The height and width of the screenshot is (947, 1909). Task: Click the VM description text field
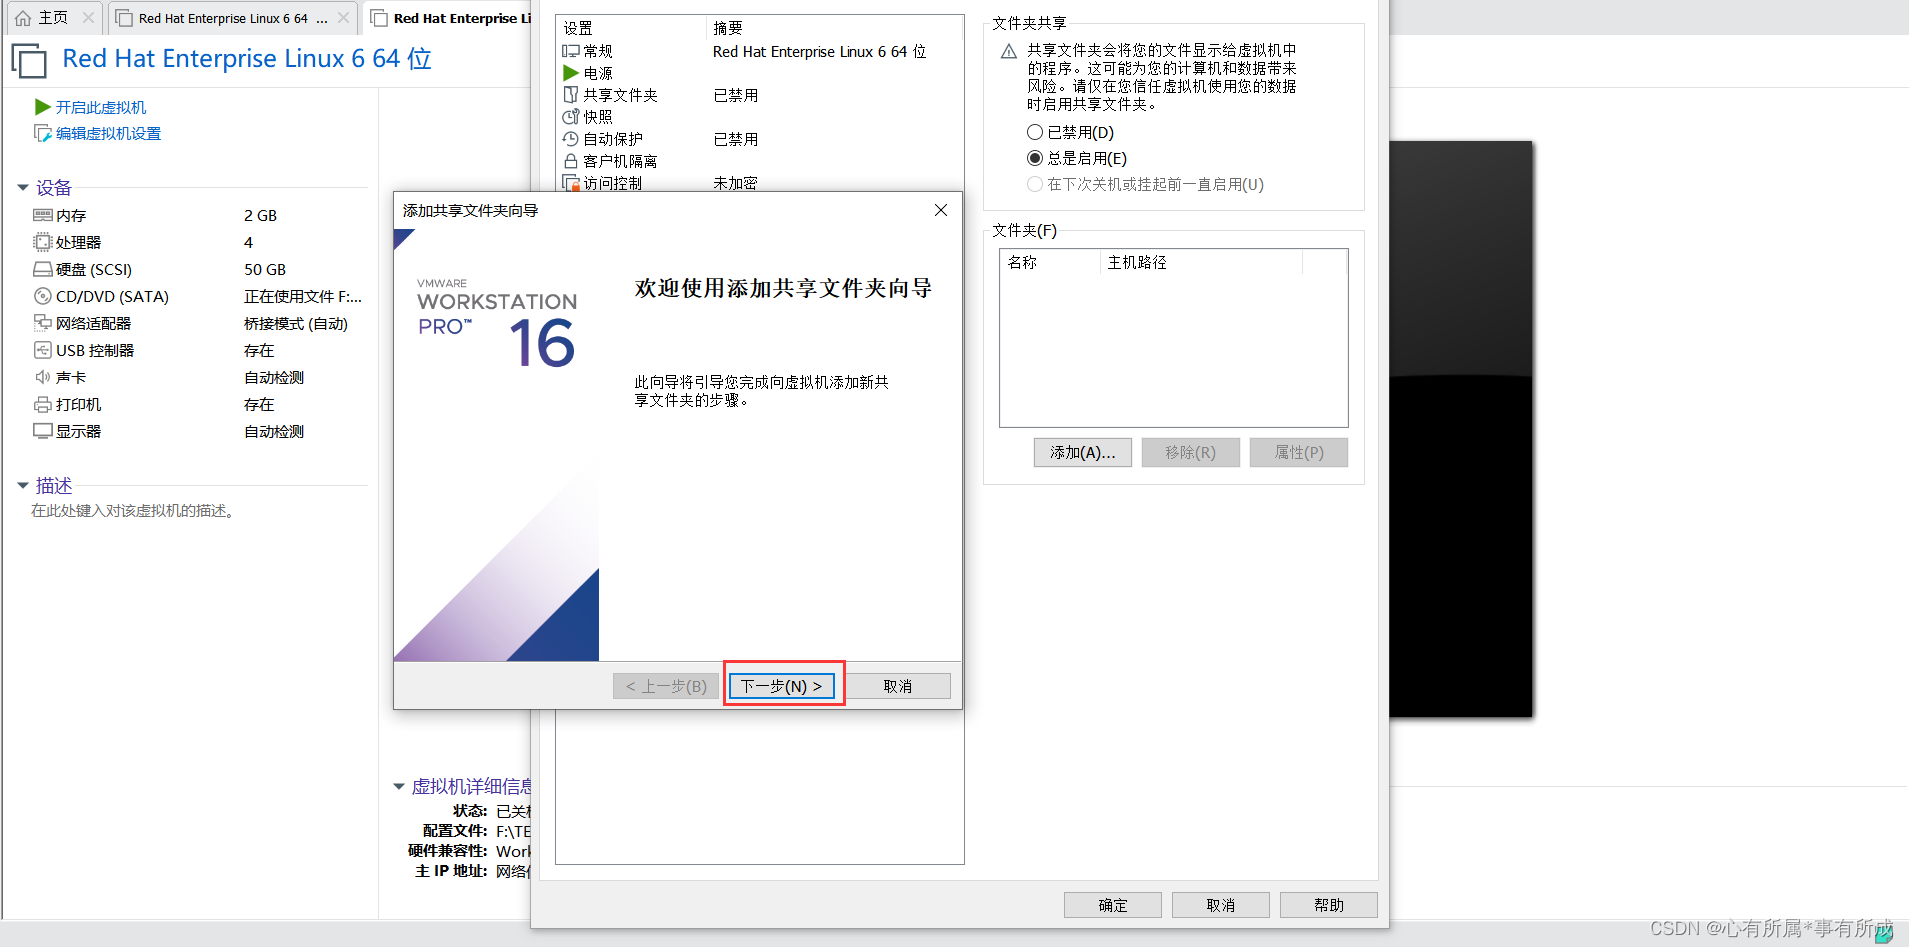point(133,511)
